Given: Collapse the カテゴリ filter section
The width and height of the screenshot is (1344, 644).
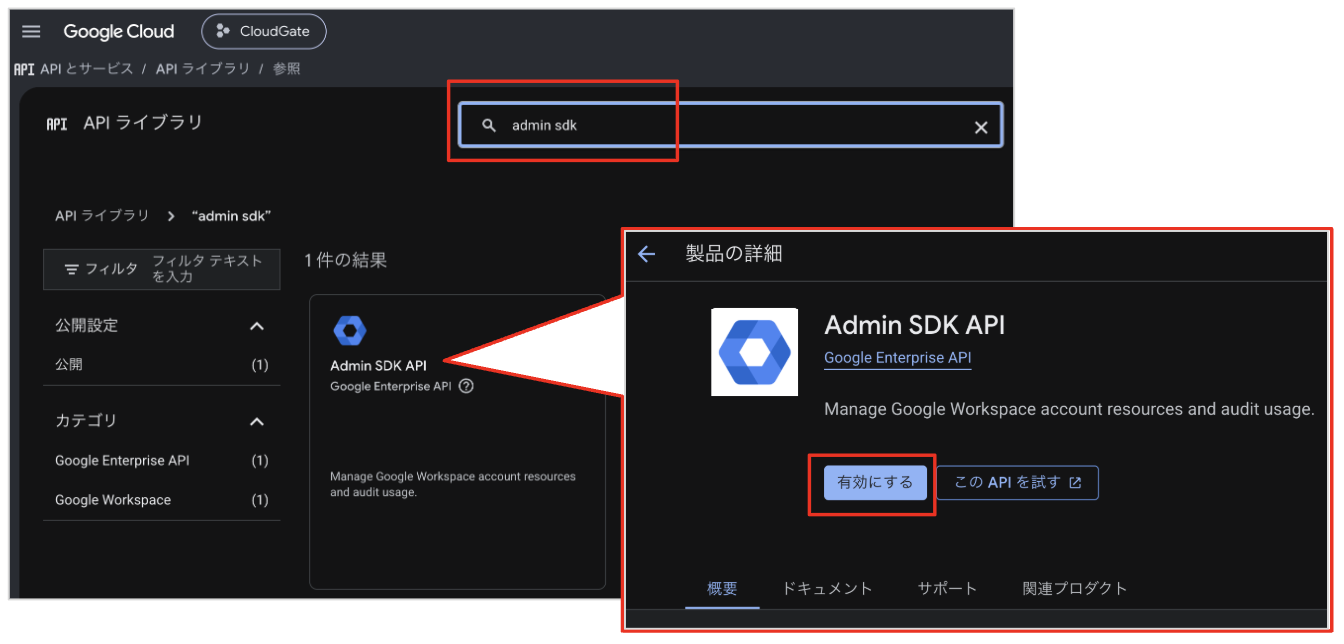Looking at the screenshot, I should tap(257, 421).
